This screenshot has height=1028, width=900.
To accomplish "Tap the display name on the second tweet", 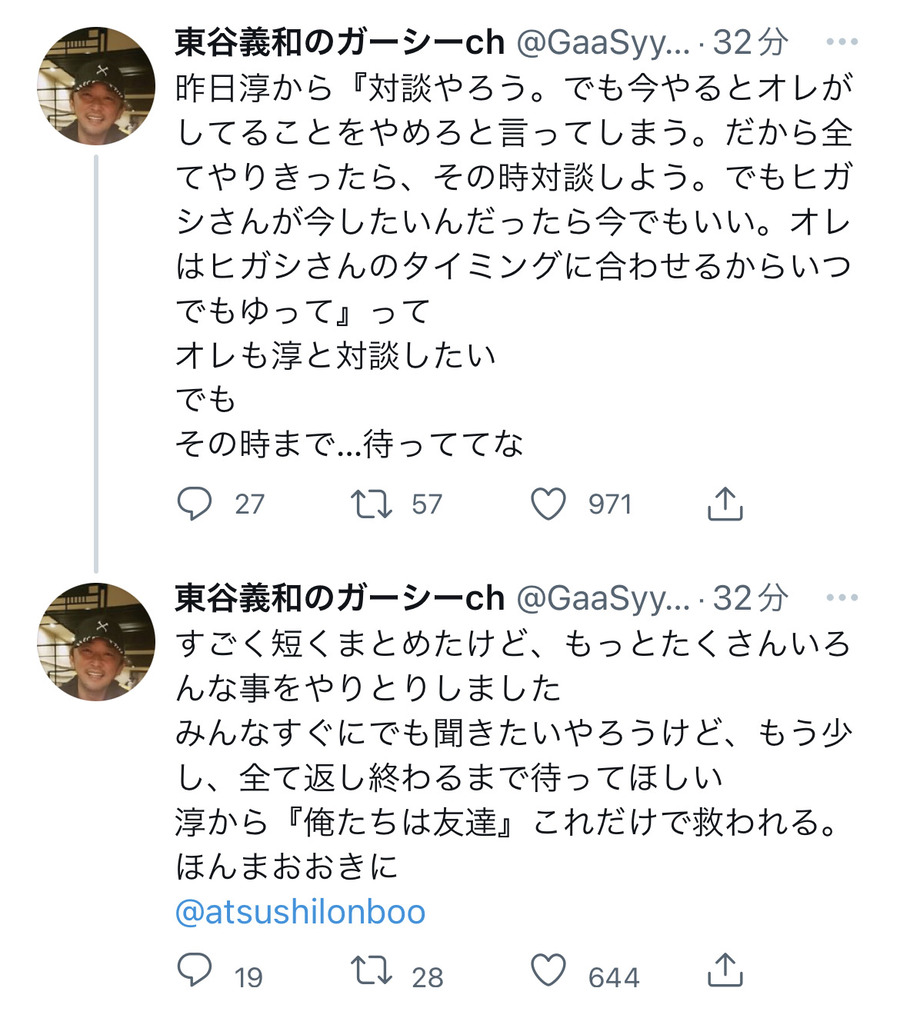I will click(x=339, y=598).
